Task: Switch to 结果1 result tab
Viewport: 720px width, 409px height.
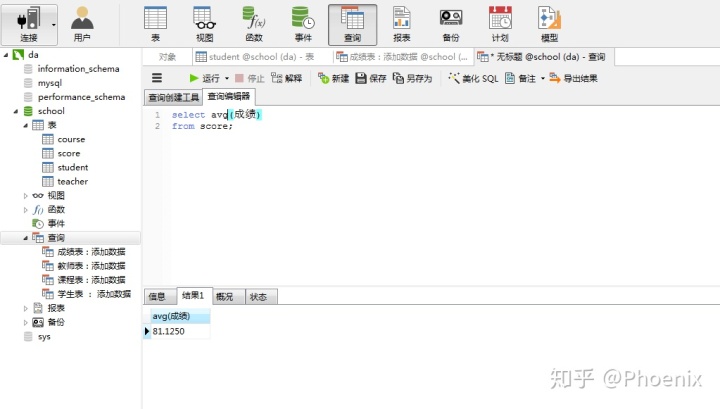Action: pos(194,296)
